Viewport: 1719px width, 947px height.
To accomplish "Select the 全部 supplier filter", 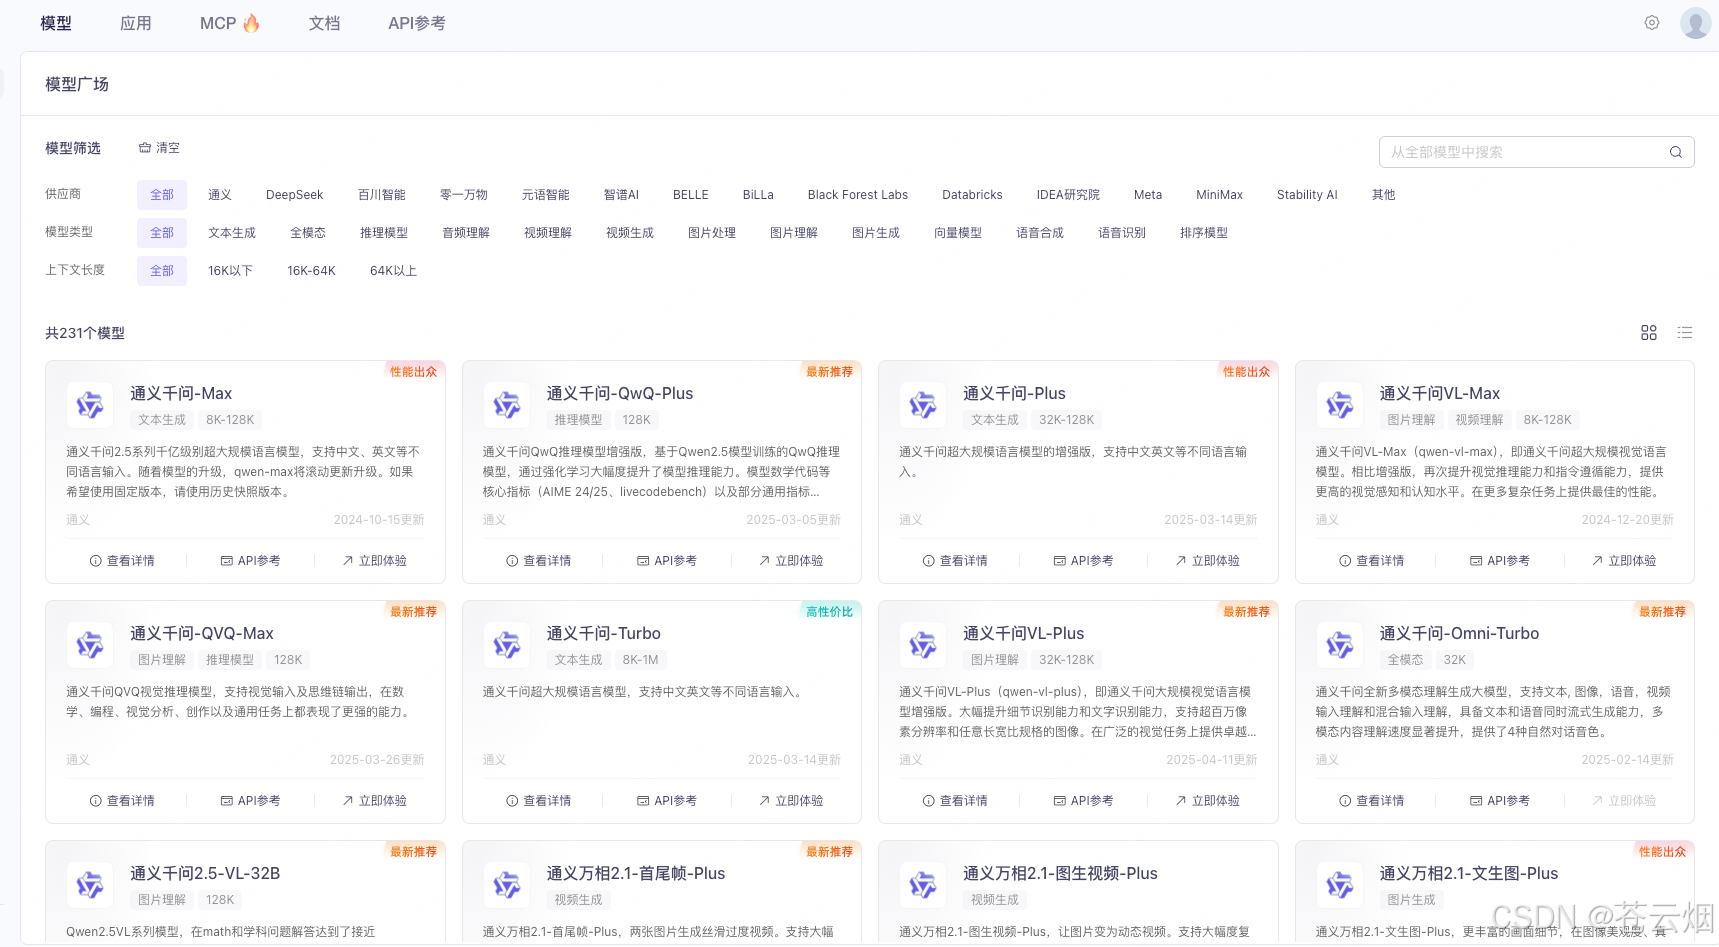I will click(162, 195).
